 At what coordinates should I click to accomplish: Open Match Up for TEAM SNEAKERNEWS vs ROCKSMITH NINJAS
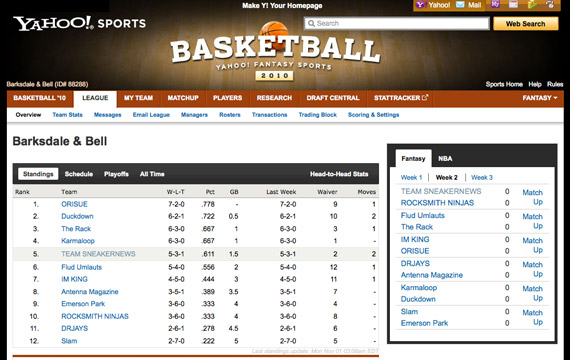[533, 197]
